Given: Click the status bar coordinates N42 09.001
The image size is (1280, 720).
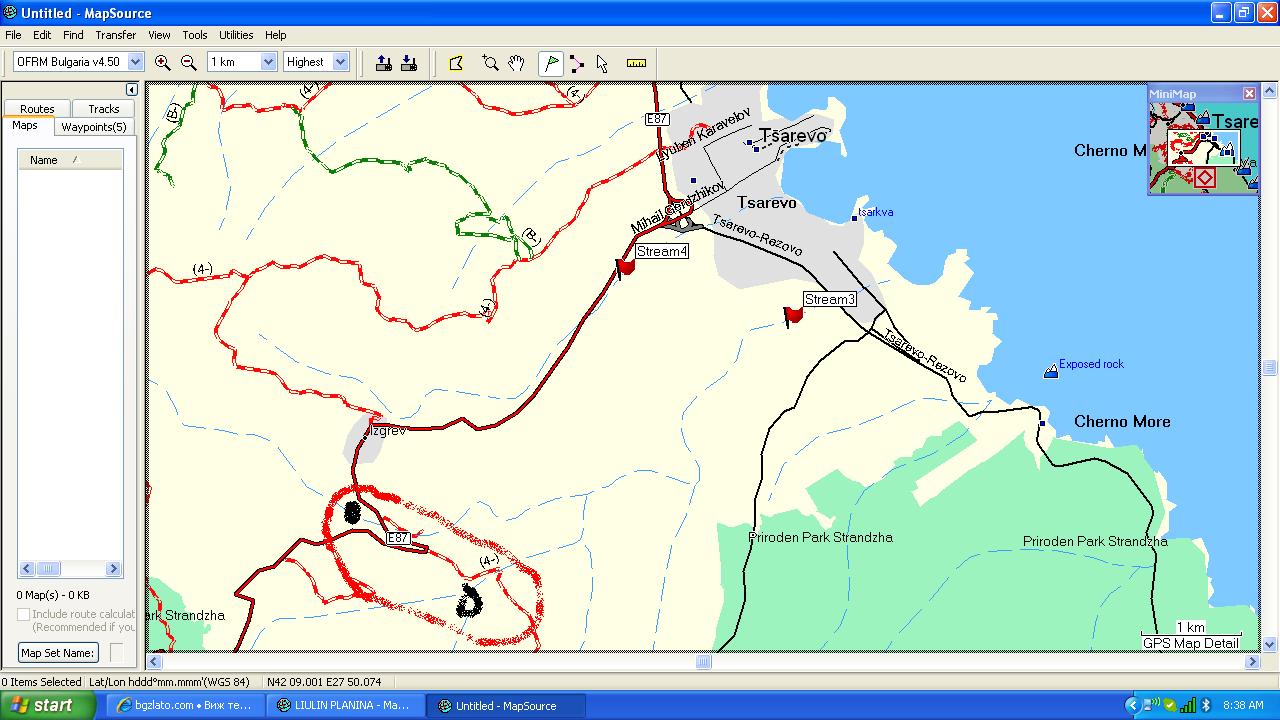Looking at the screenshot, I should 324,682.
